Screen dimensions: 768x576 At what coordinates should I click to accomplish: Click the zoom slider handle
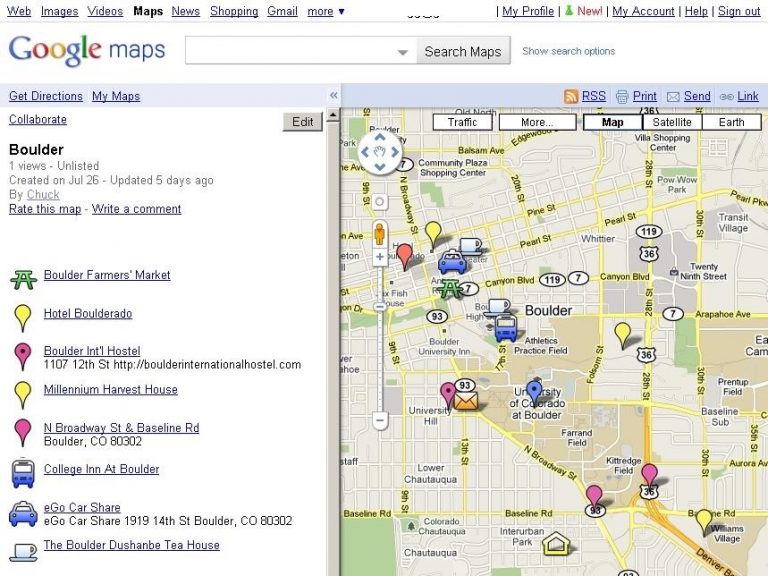click(x=380, y=308)
